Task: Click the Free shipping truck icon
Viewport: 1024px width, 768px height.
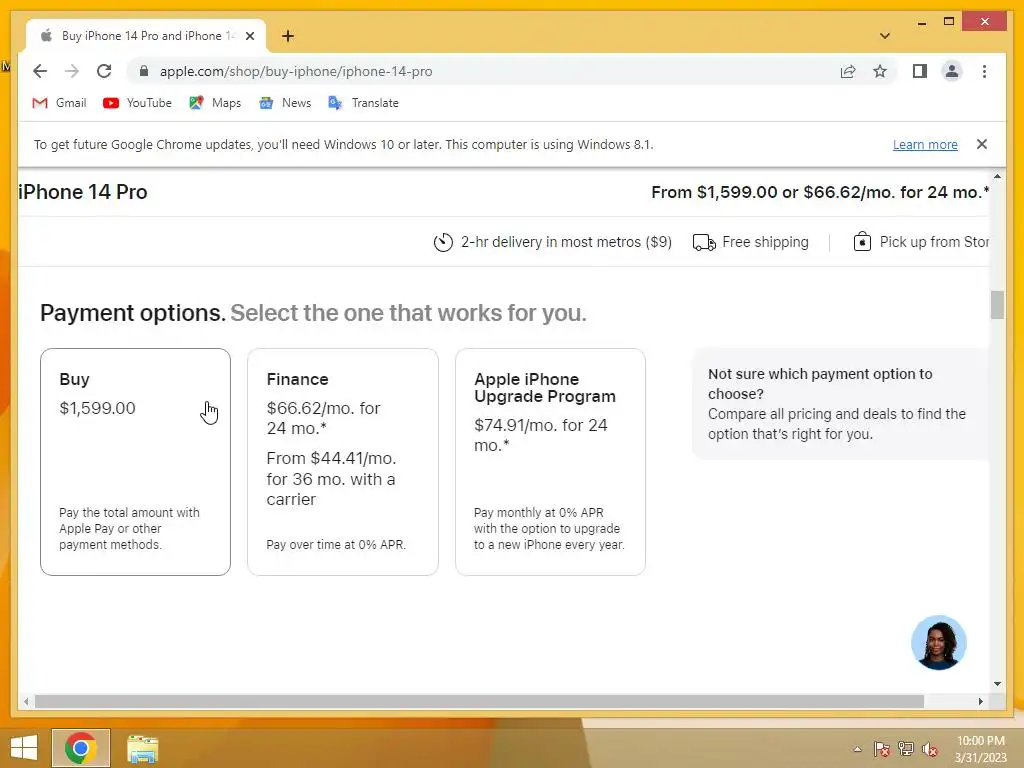Action: (704, 242)
